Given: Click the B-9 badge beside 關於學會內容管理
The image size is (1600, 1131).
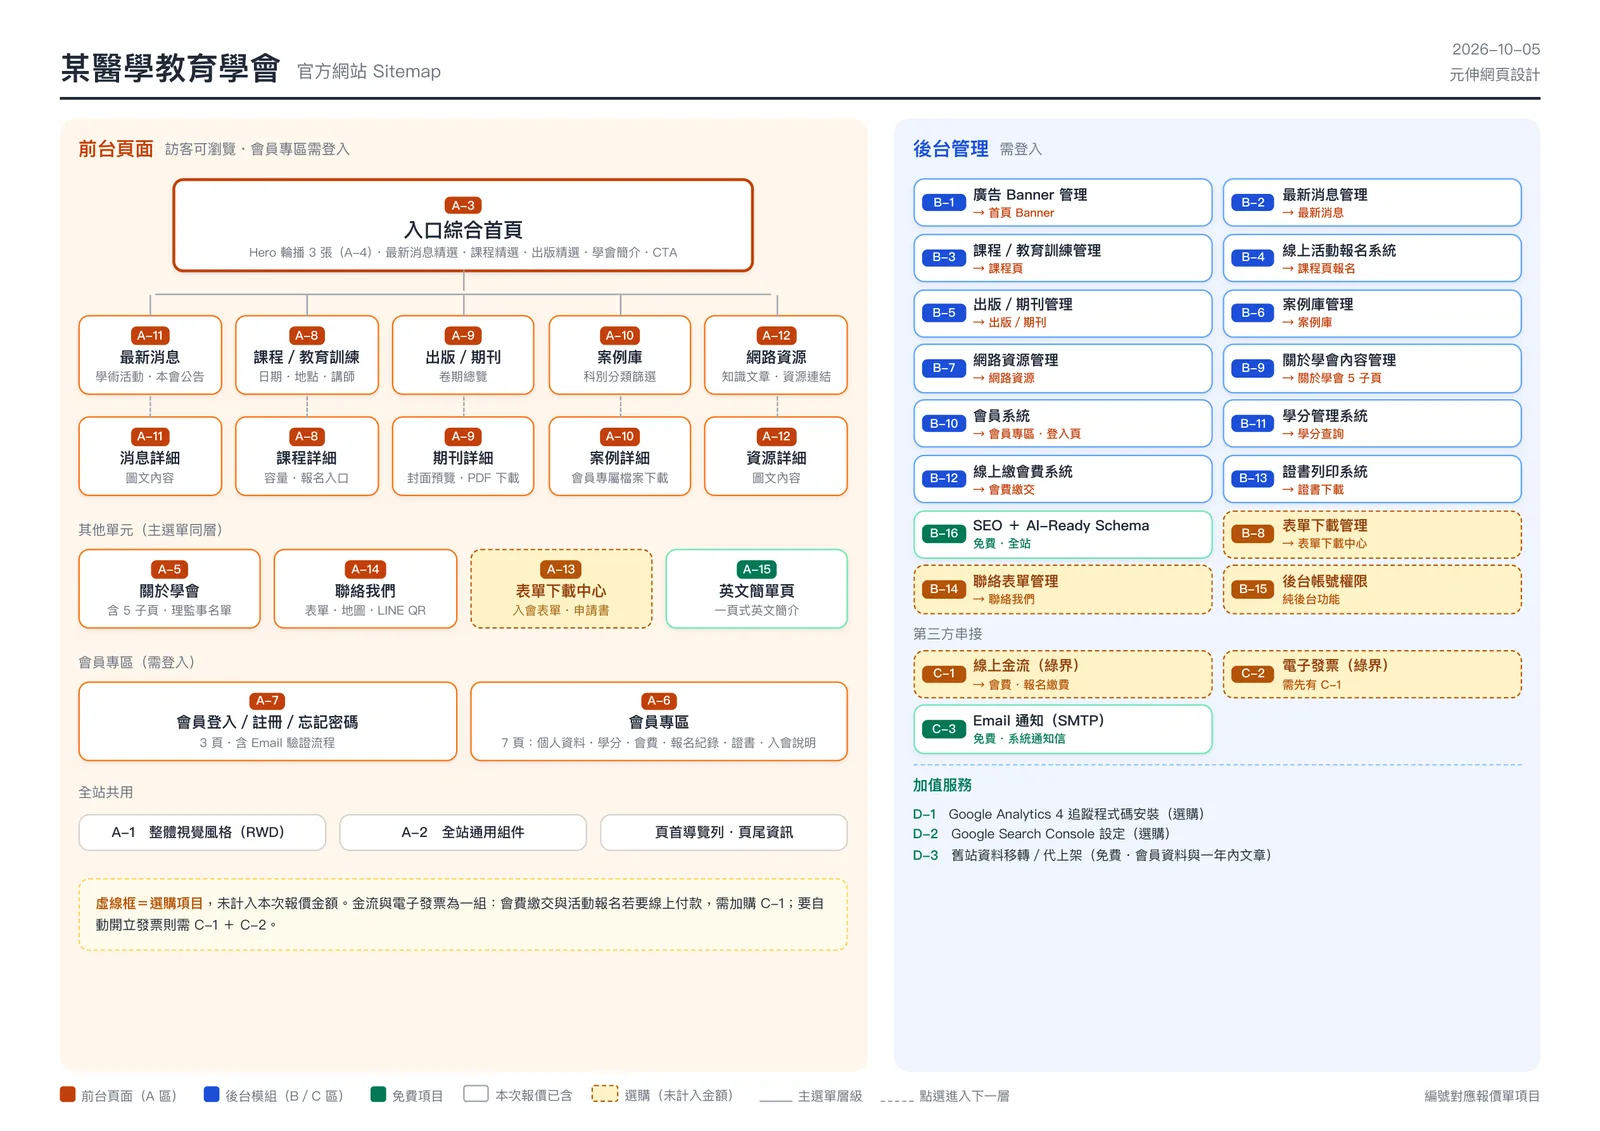Looking at the screenshot, I should tap(1253, 368).
